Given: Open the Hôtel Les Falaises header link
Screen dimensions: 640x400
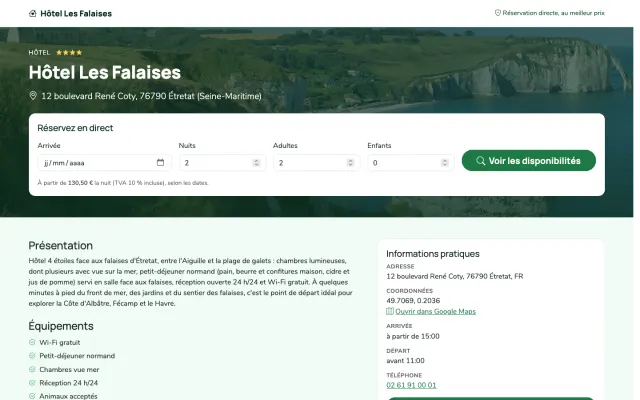Looking at the screenshot, I should click(x=70, y=13).
